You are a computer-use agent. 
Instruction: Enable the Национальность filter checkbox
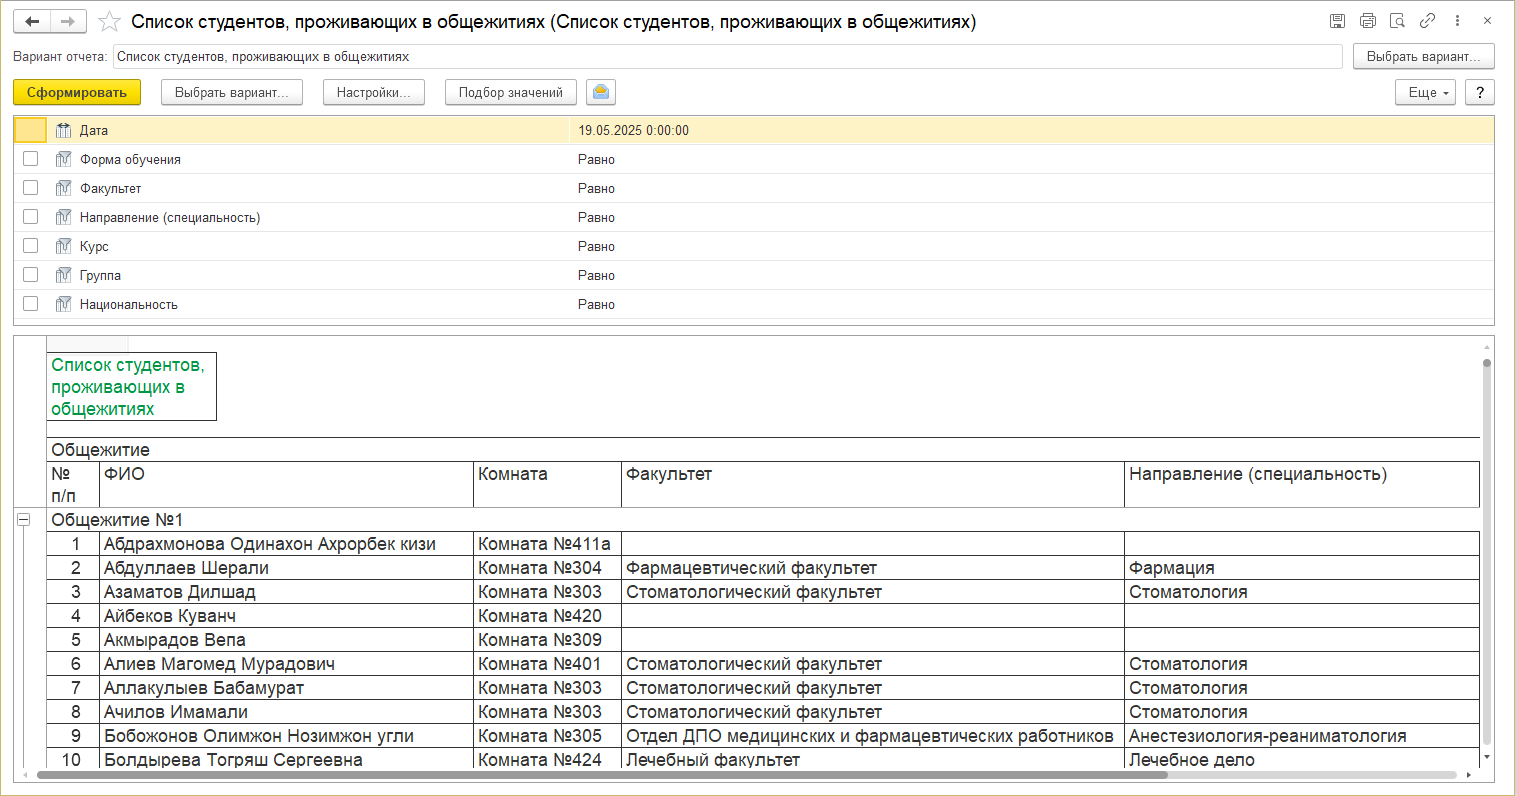click(31, 304)
